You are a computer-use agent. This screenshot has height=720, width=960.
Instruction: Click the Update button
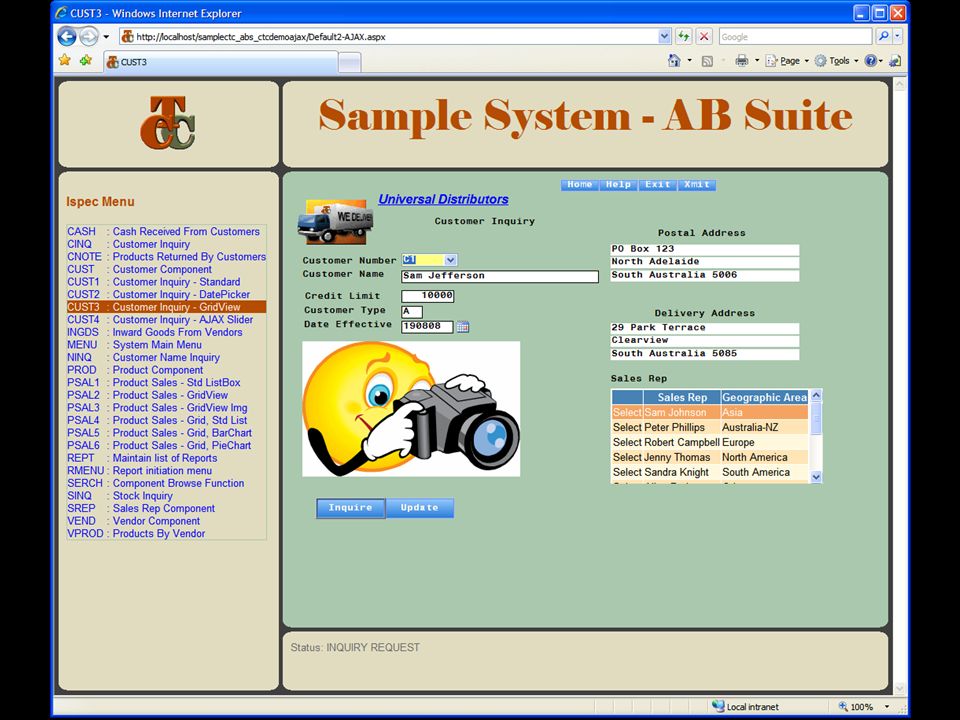419,508
